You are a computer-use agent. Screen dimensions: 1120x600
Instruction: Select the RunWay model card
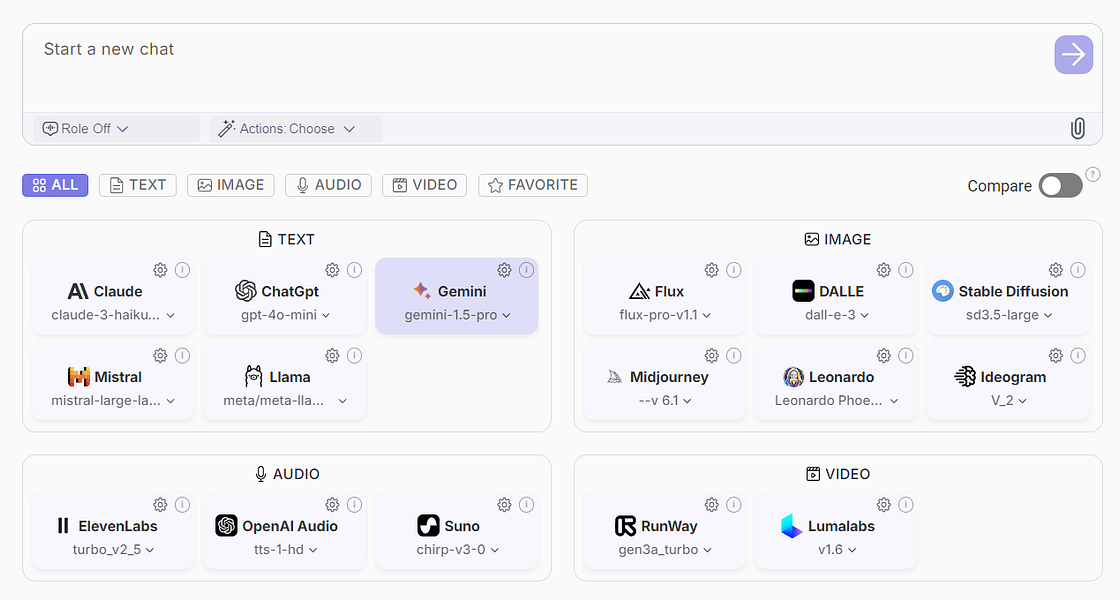pyautogui.click(x=664, y=531)
